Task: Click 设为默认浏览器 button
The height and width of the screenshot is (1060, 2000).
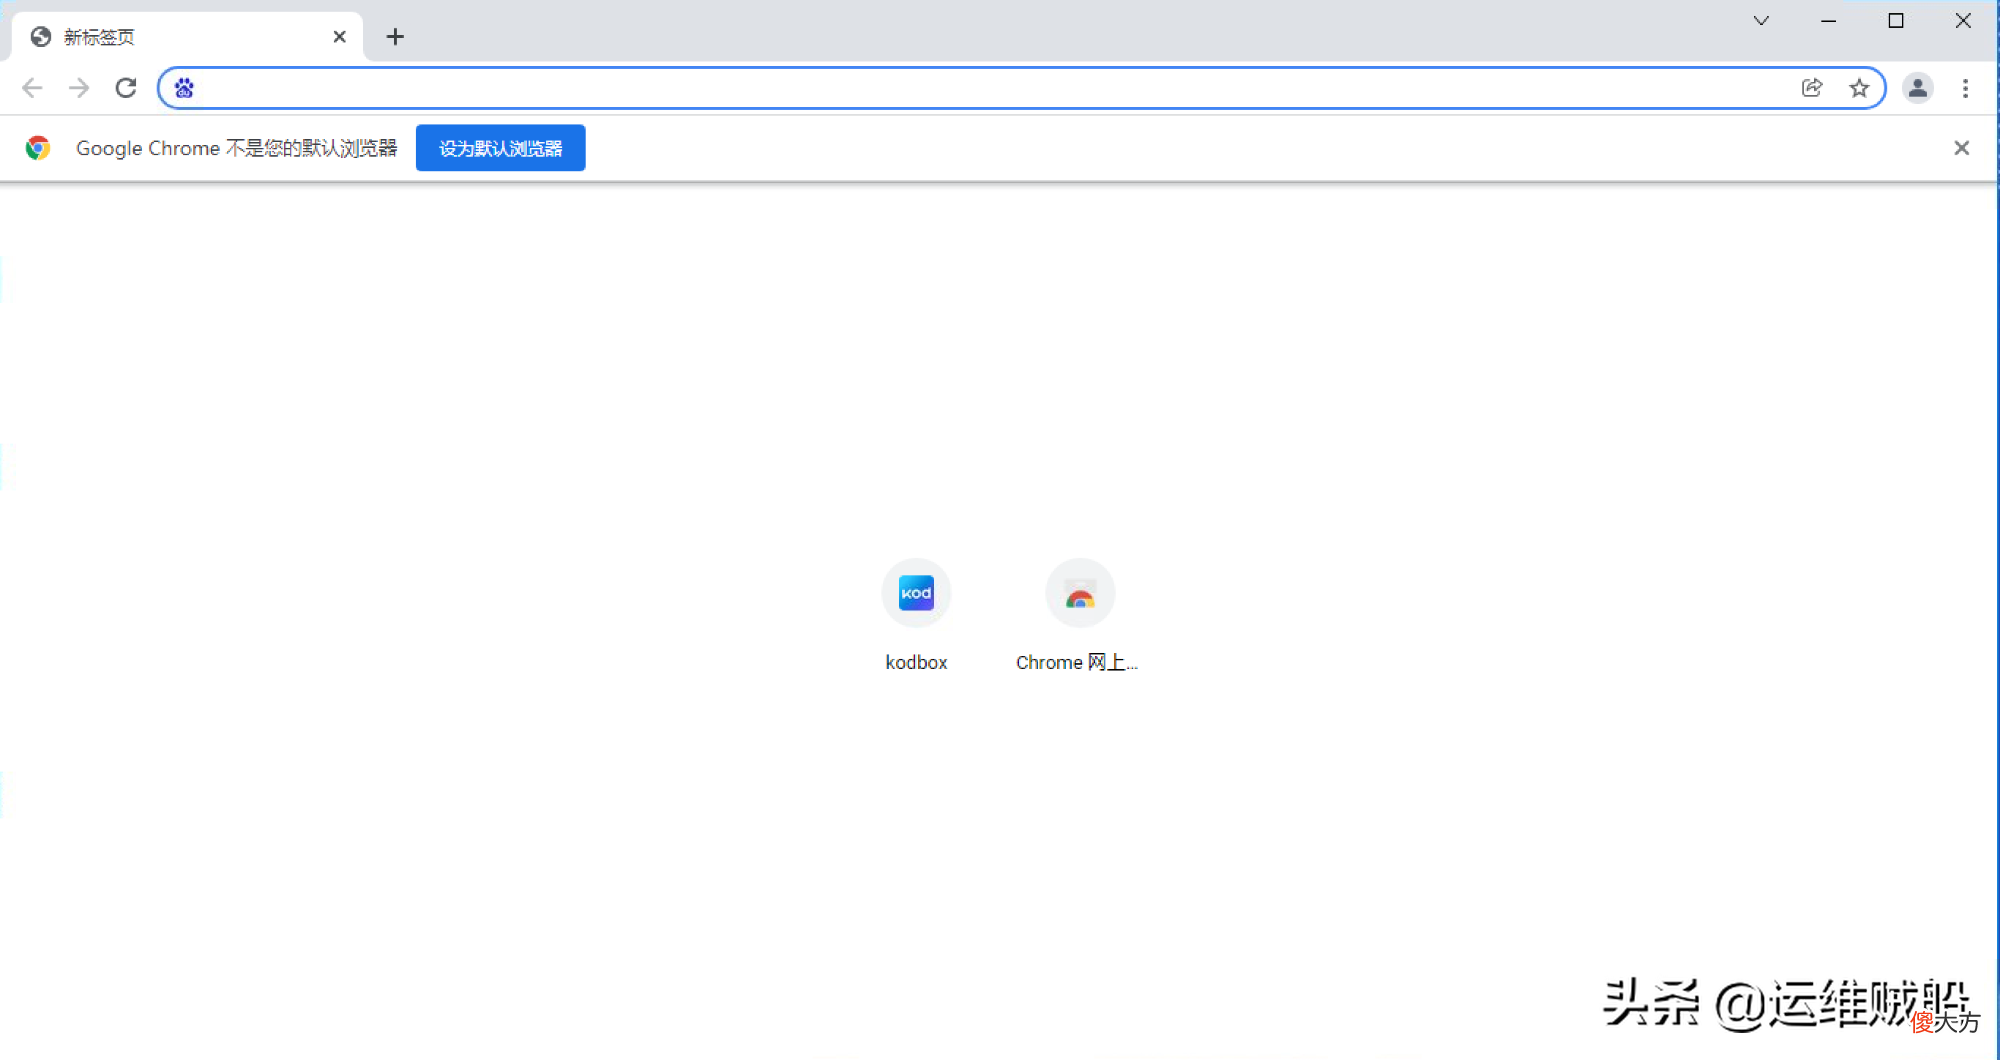Action: click(500, 148)
